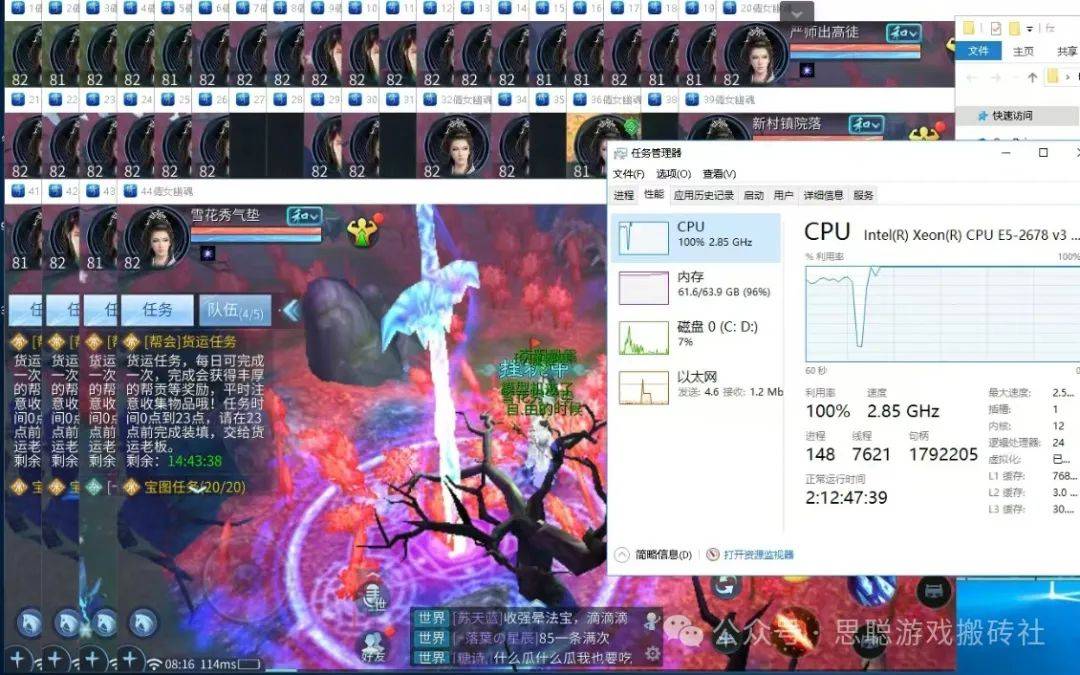Screen dimensions: 1080x675
Task: Click the avatar of character 严师出高徒
Action: pyautogui.click(x=756, y=54)
